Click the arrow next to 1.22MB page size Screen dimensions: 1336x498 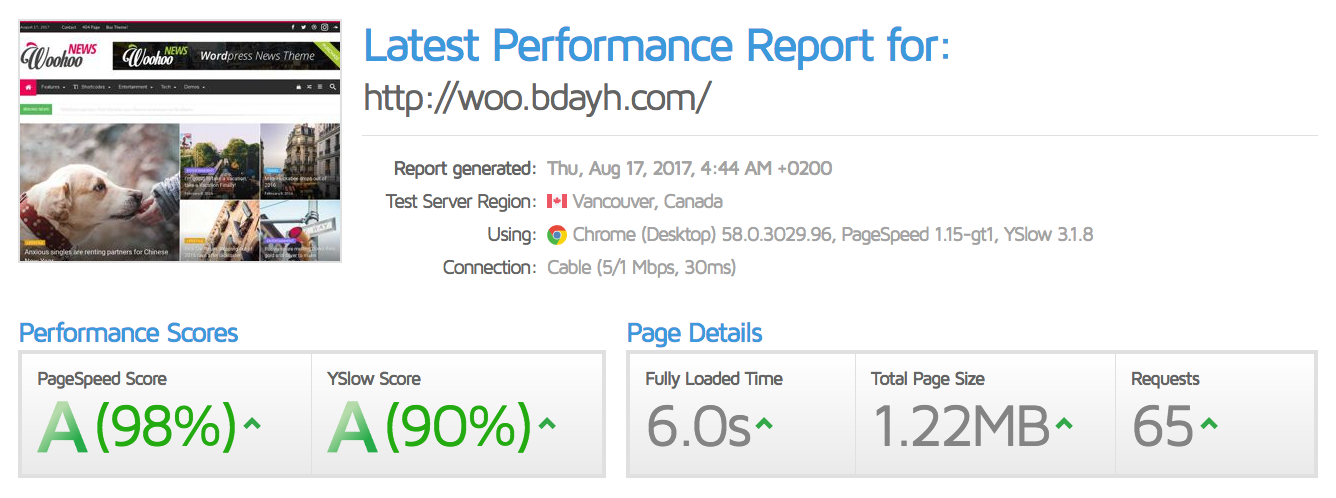pyautogui.click(x=1063, y=424)
